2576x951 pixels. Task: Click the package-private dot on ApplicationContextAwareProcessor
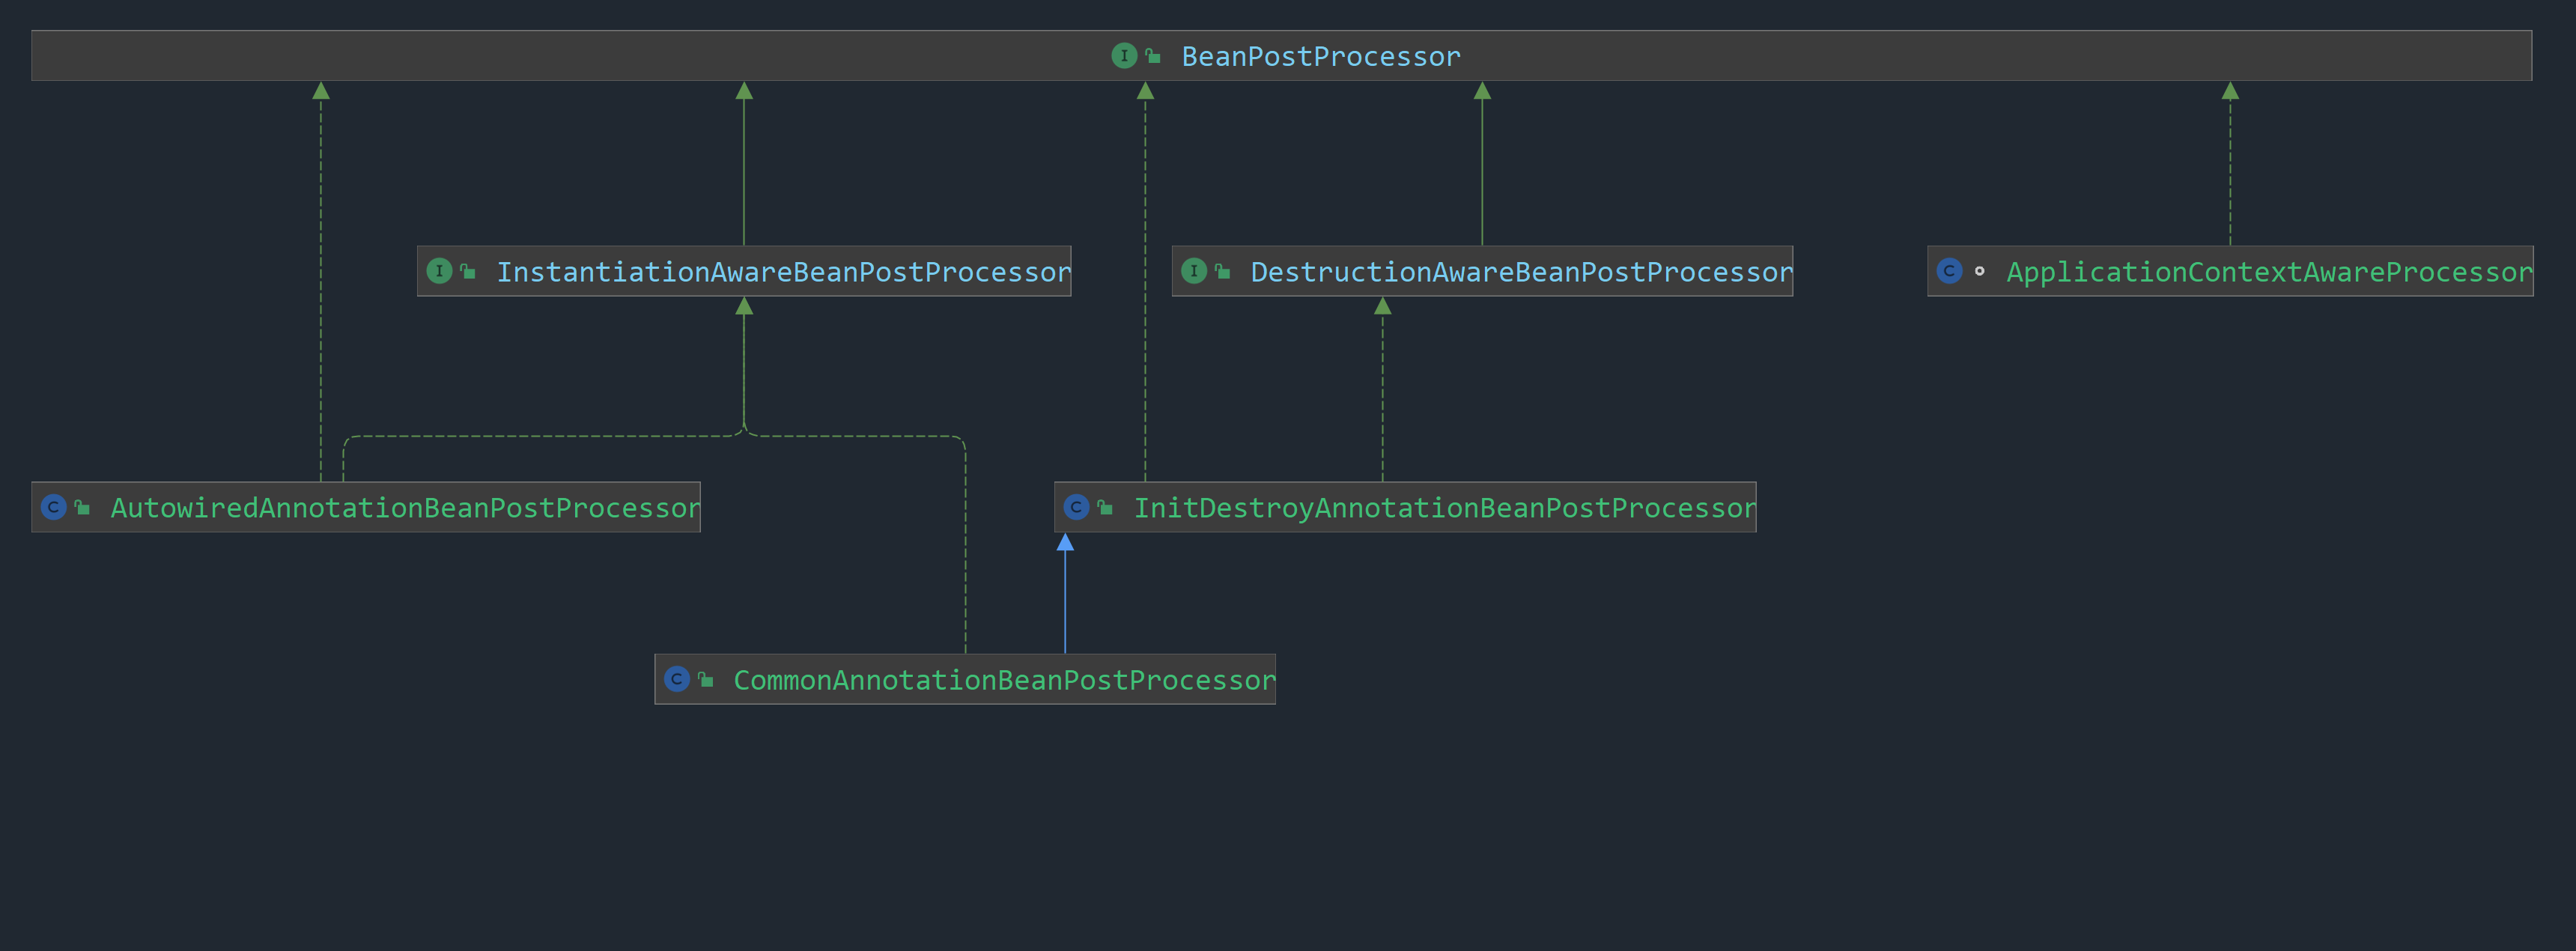[1979, 271]
